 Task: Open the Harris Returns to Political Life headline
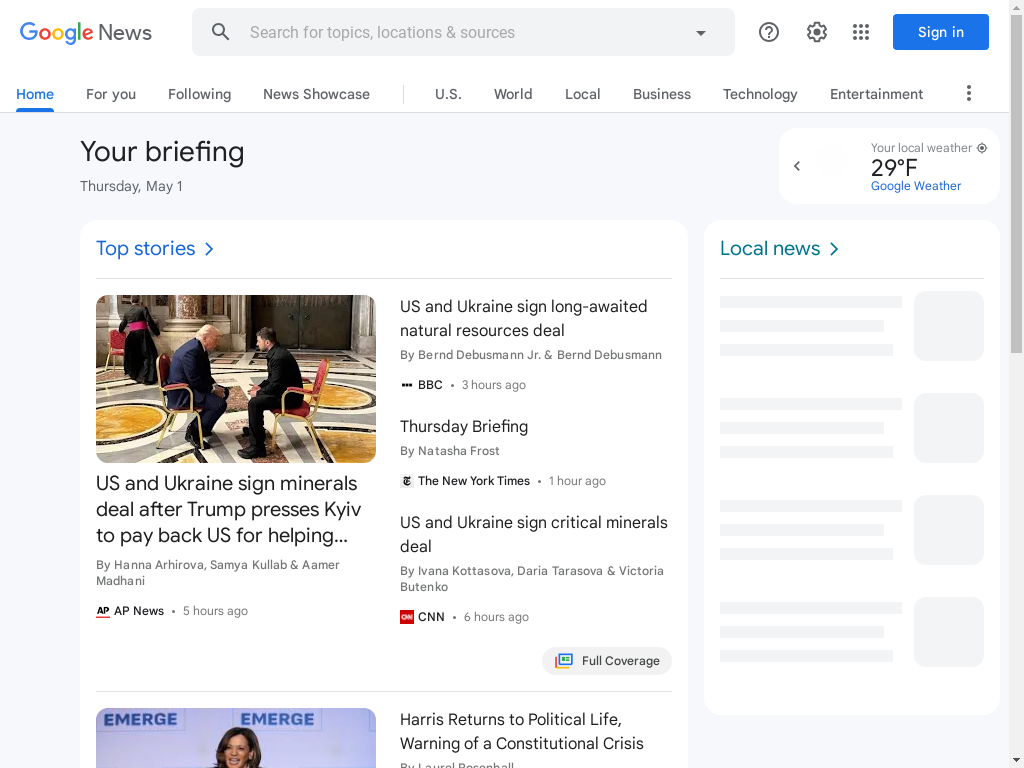522,731
